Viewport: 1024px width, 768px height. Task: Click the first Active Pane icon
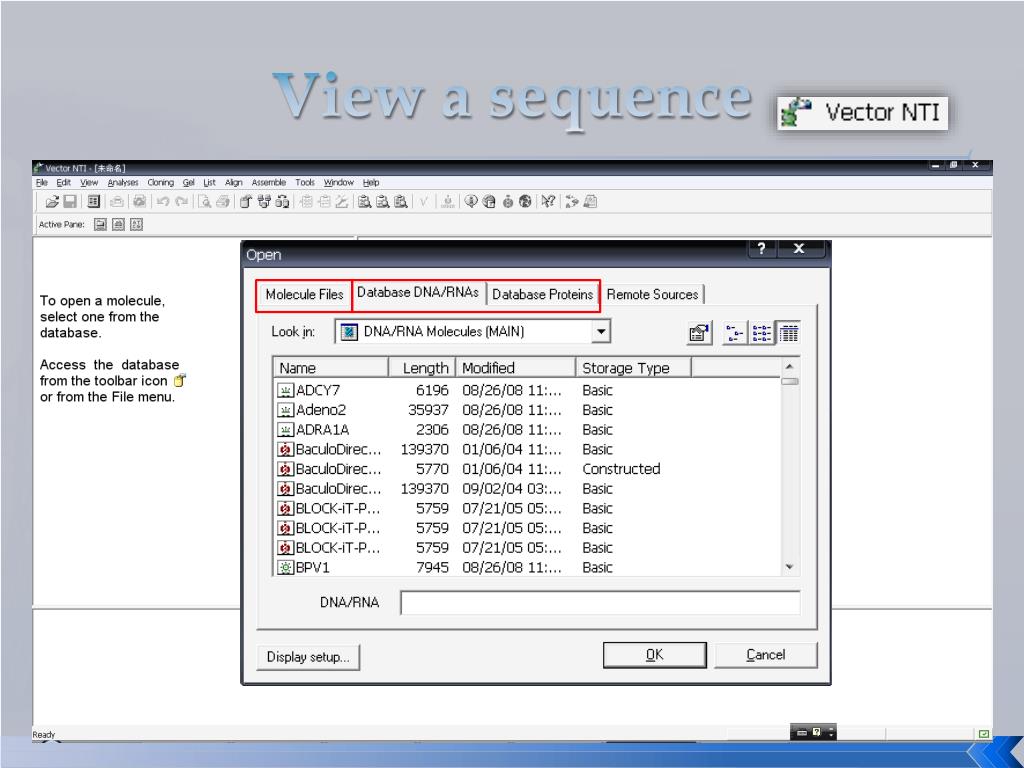click(100, 225)
